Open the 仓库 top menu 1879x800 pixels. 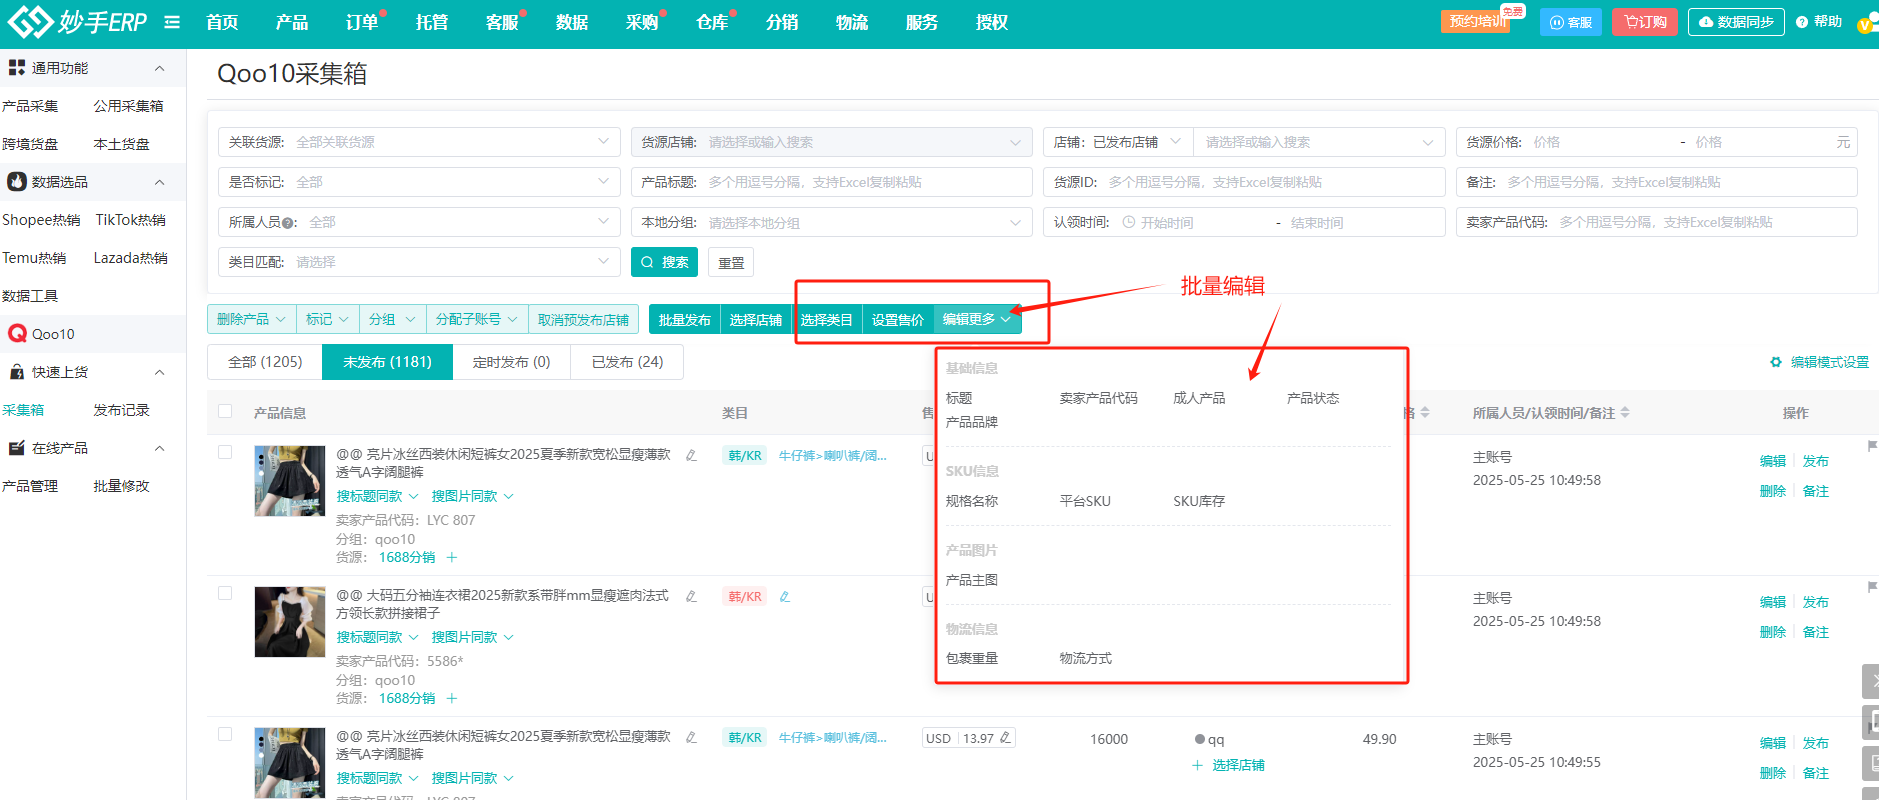[712, 22]
